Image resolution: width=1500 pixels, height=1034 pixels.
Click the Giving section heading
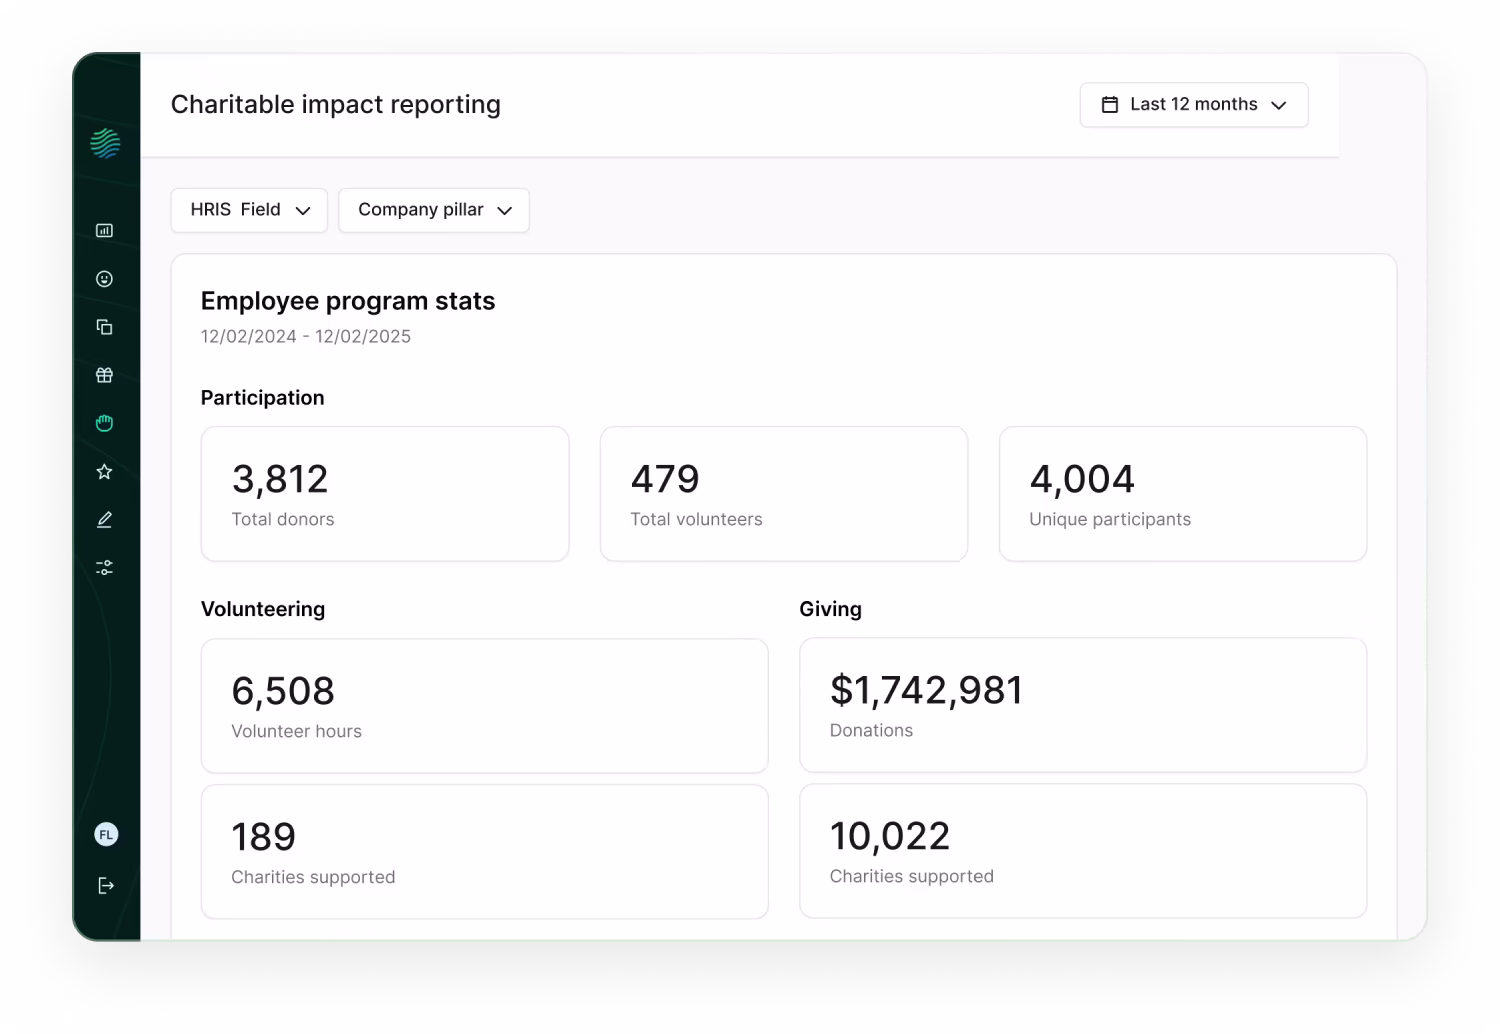pyautogui.click(x=831, y=609)
